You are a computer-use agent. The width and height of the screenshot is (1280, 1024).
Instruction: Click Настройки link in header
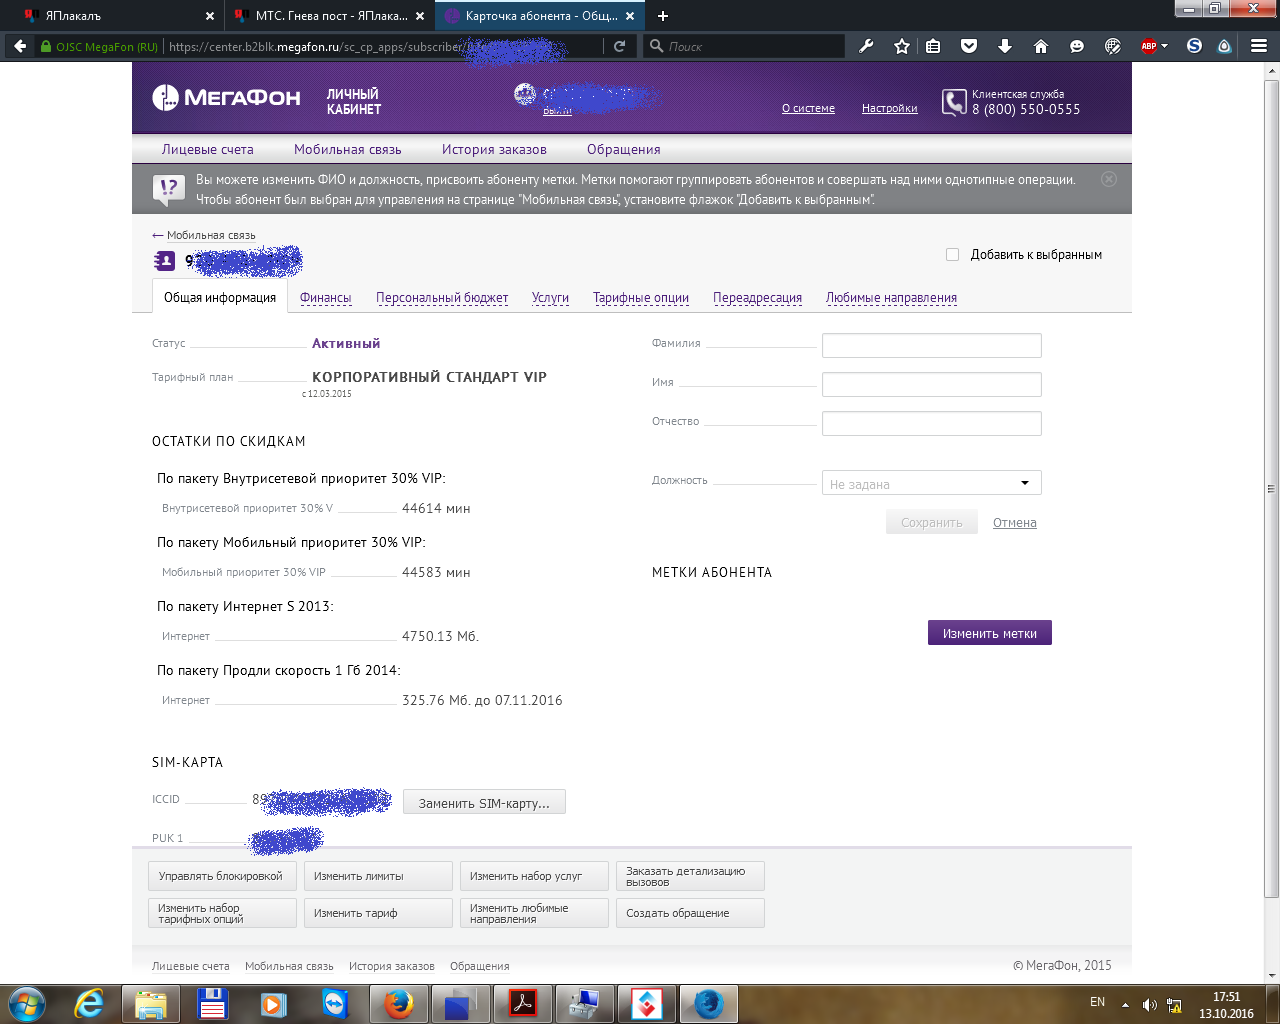pyautogui.click(x=890, y=108)
